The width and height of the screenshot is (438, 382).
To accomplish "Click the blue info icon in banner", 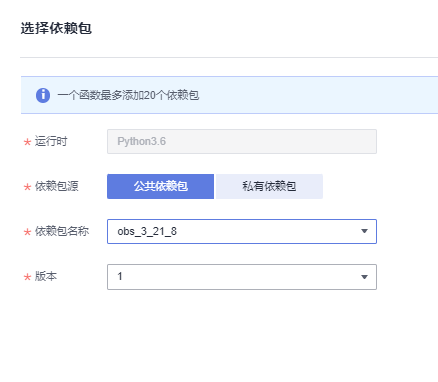I will [43, 95].
